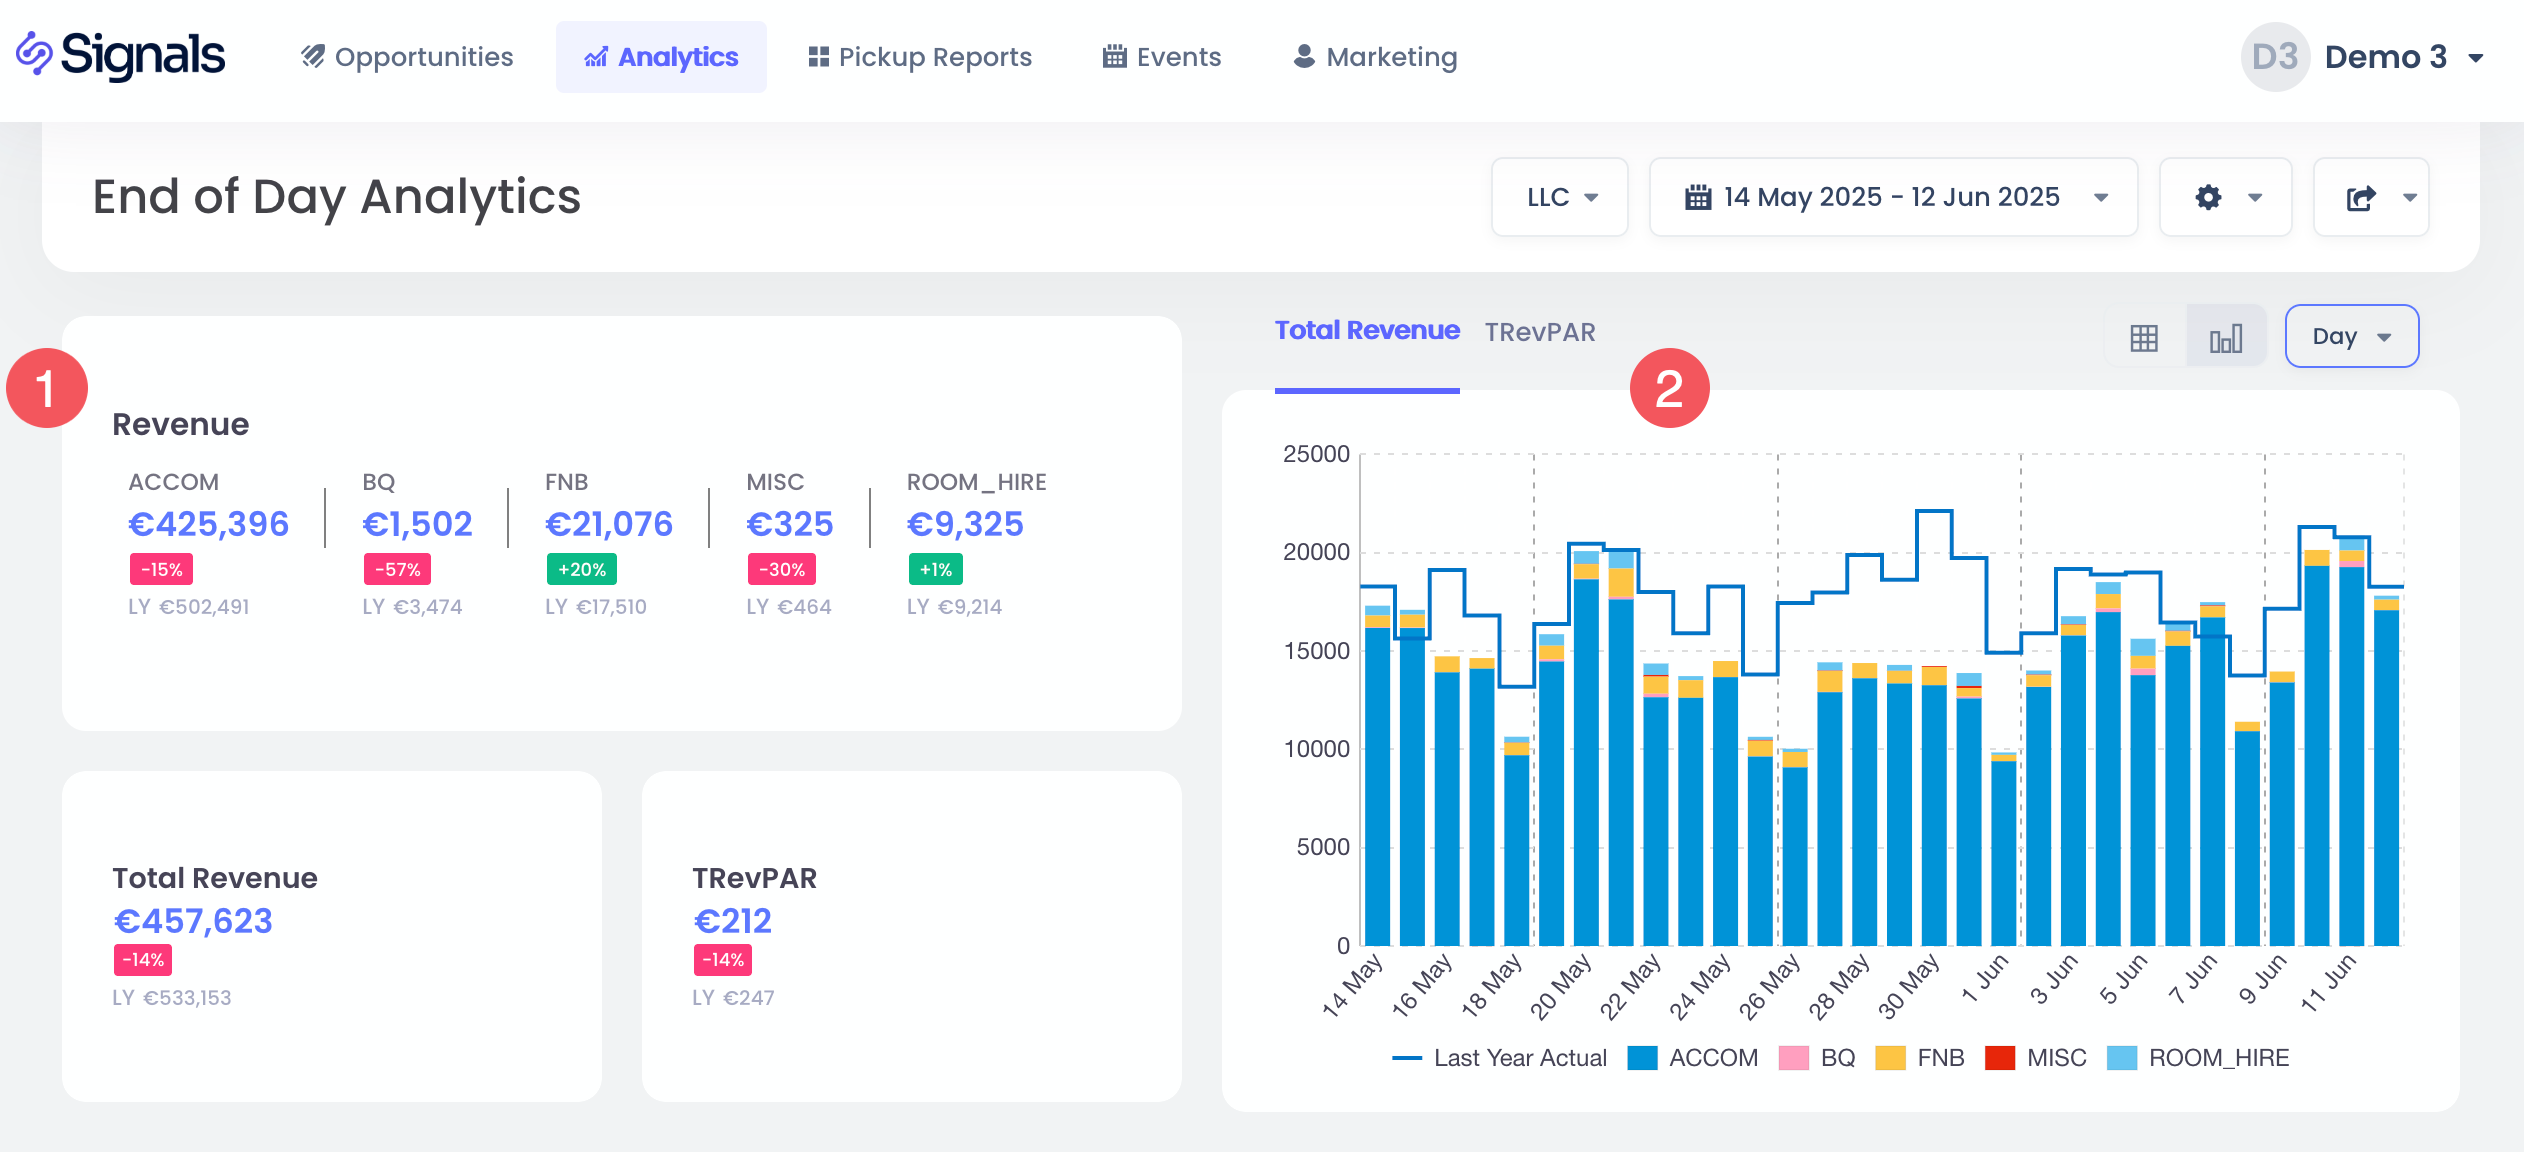The image size is (2524, 1152).
Task: Click the Signals logo icon
Action: (x=34, y=54)
